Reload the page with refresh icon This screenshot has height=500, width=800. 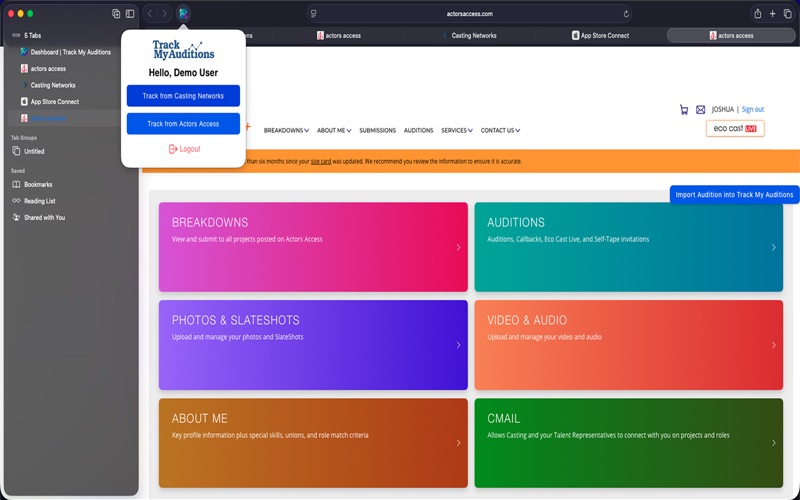[626, 14]
